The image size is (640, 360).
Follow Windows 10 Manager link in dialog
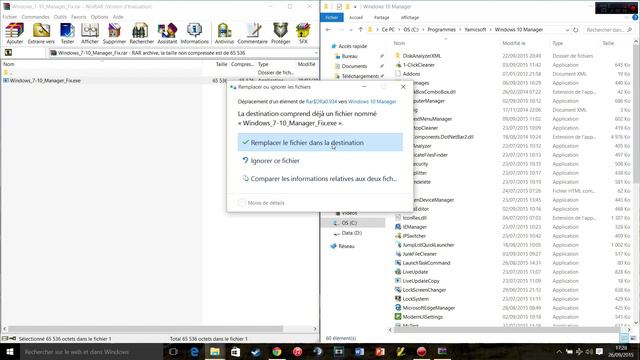[372, 102]
